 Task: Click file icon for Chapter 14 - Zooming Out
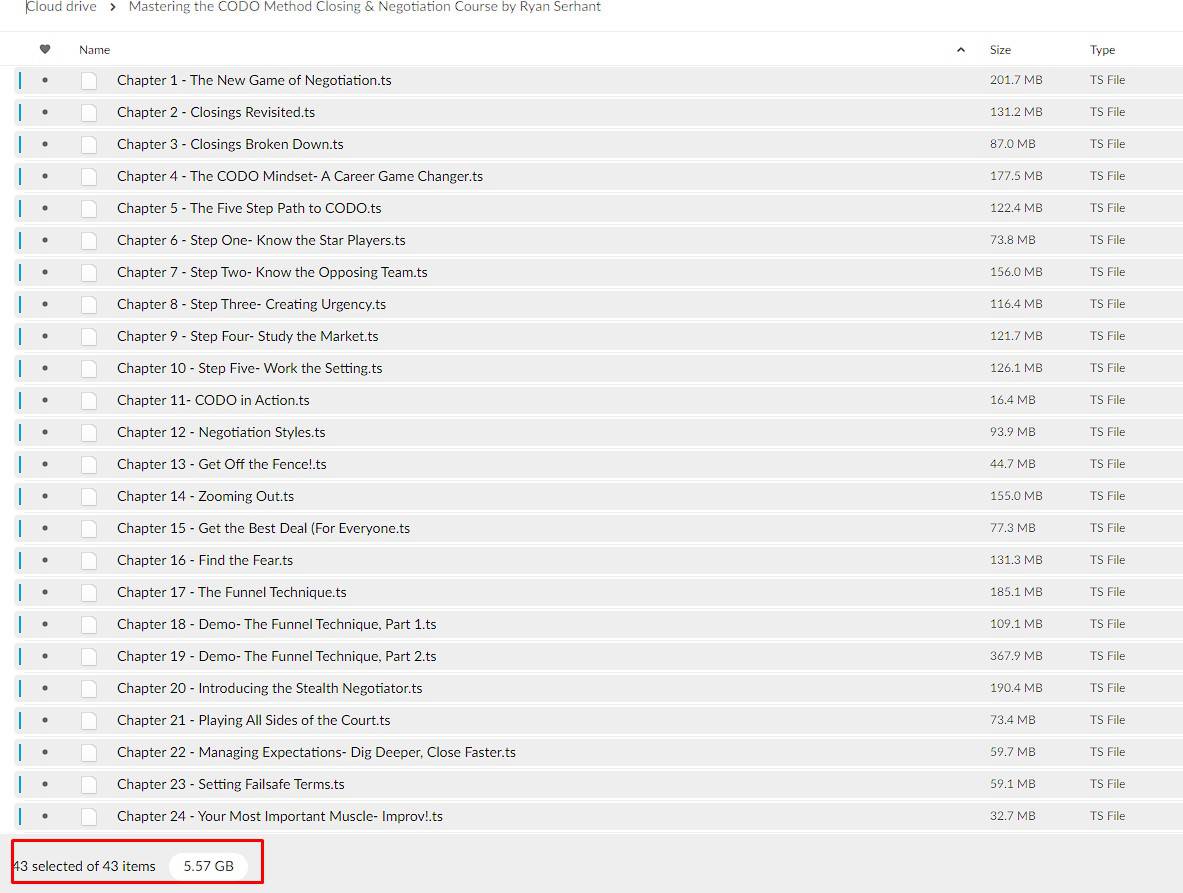(89, 497)
